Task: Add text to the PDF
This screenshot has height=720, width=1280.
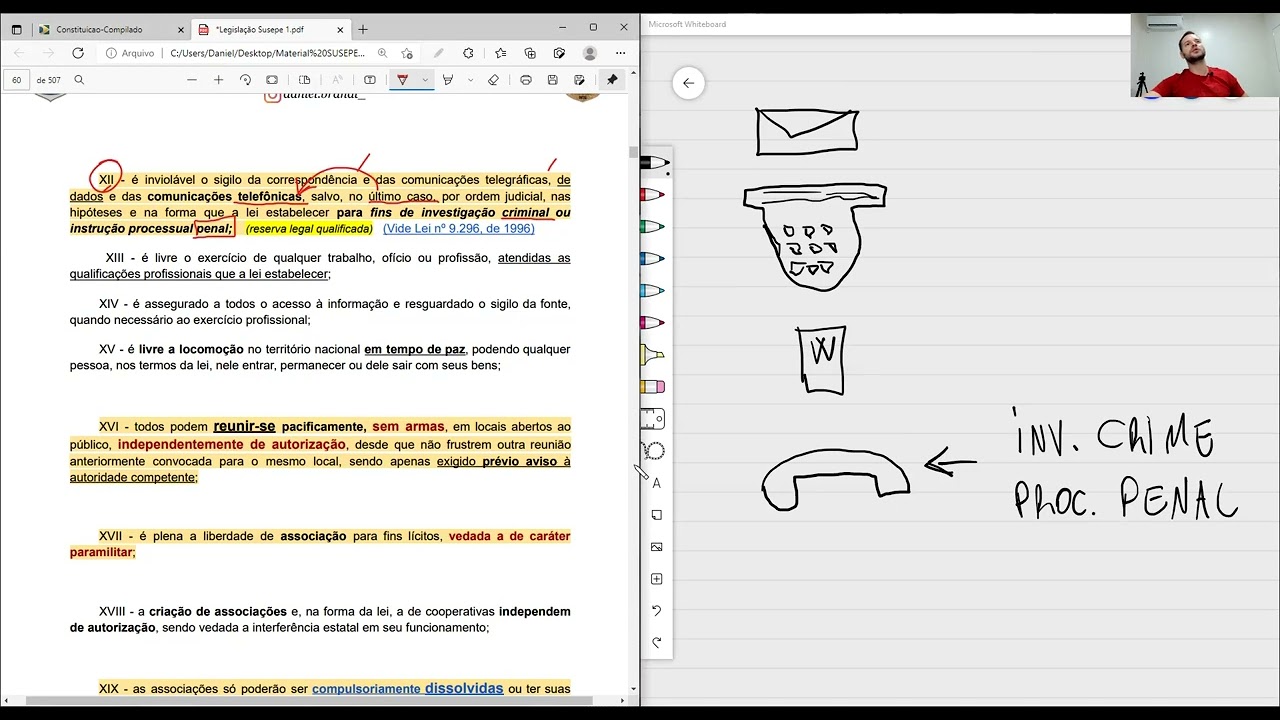Action: click(x=370, y=80)
